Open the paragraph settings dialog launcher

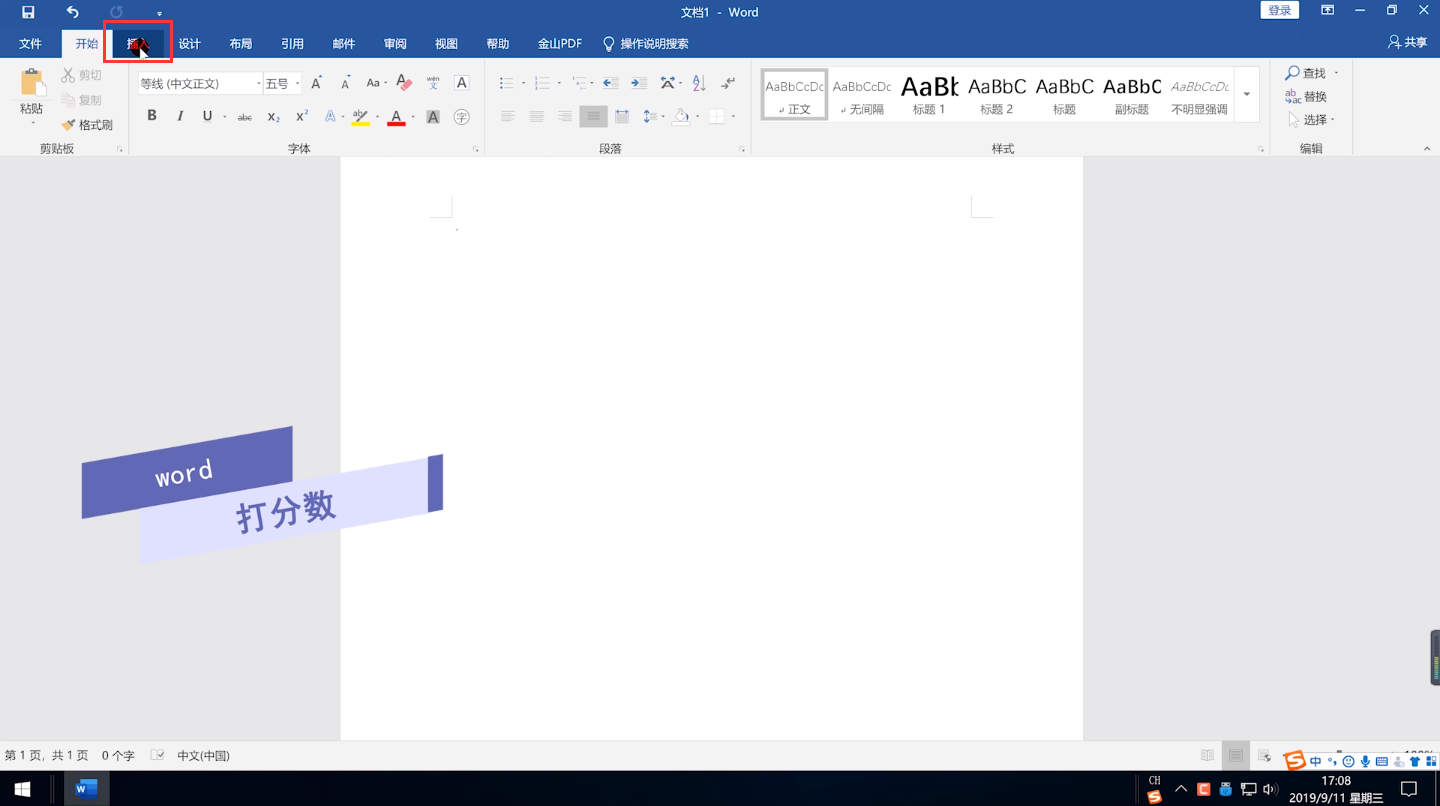742,149
